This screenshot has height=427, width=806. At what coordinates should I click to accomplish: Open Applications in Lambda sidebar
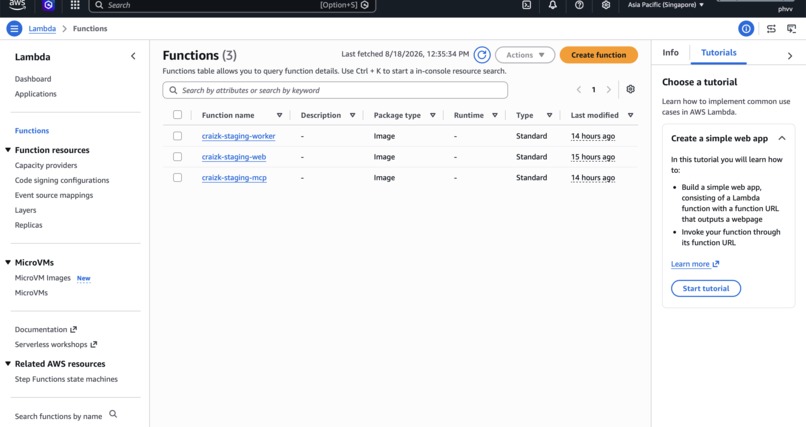[x=35, y=94]
